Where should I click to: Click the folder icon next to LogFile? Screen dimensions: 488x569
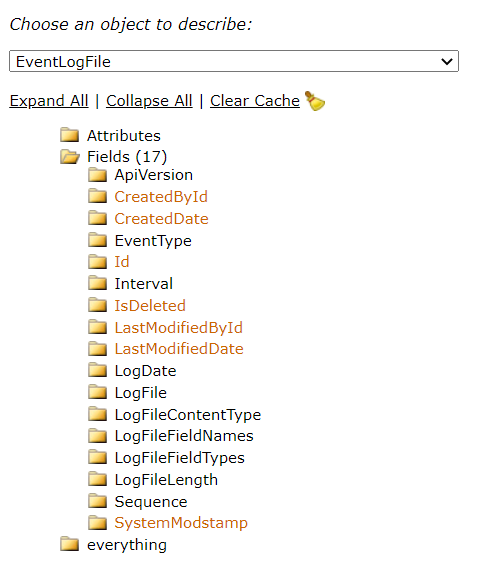pos(97,392)
